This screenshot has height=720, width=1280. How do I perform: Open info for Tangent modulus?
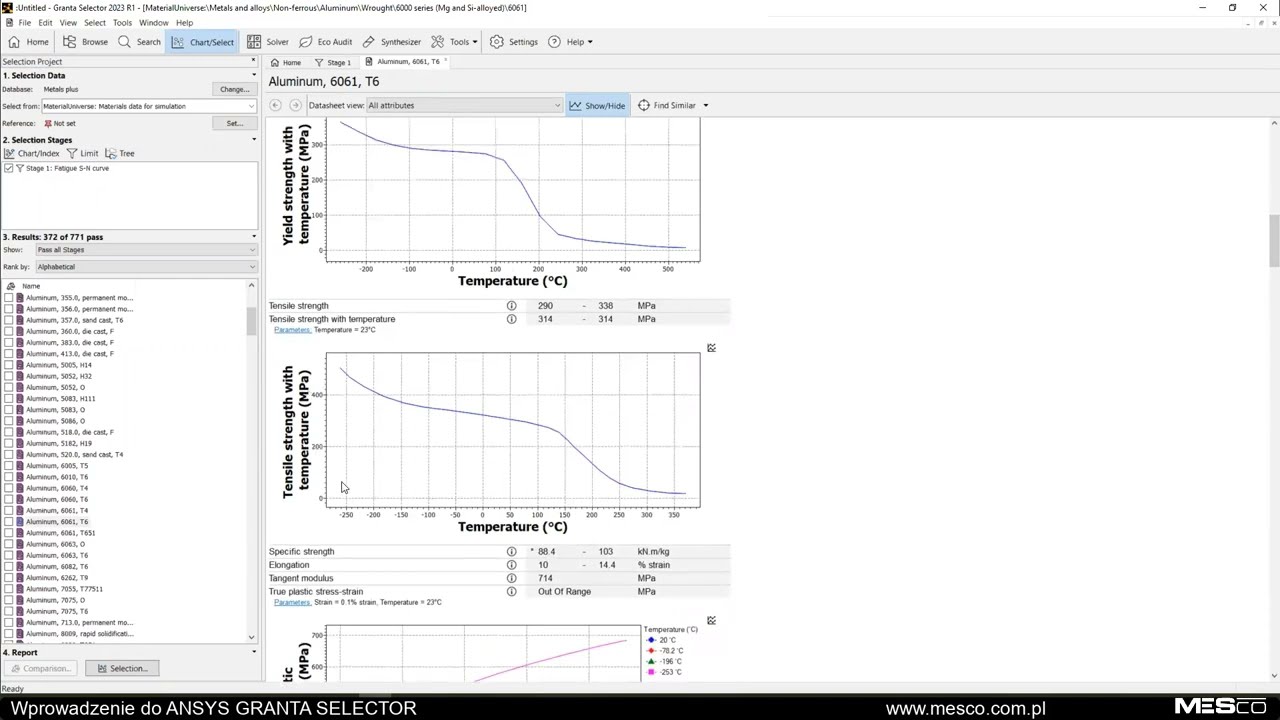click(511, 578)
